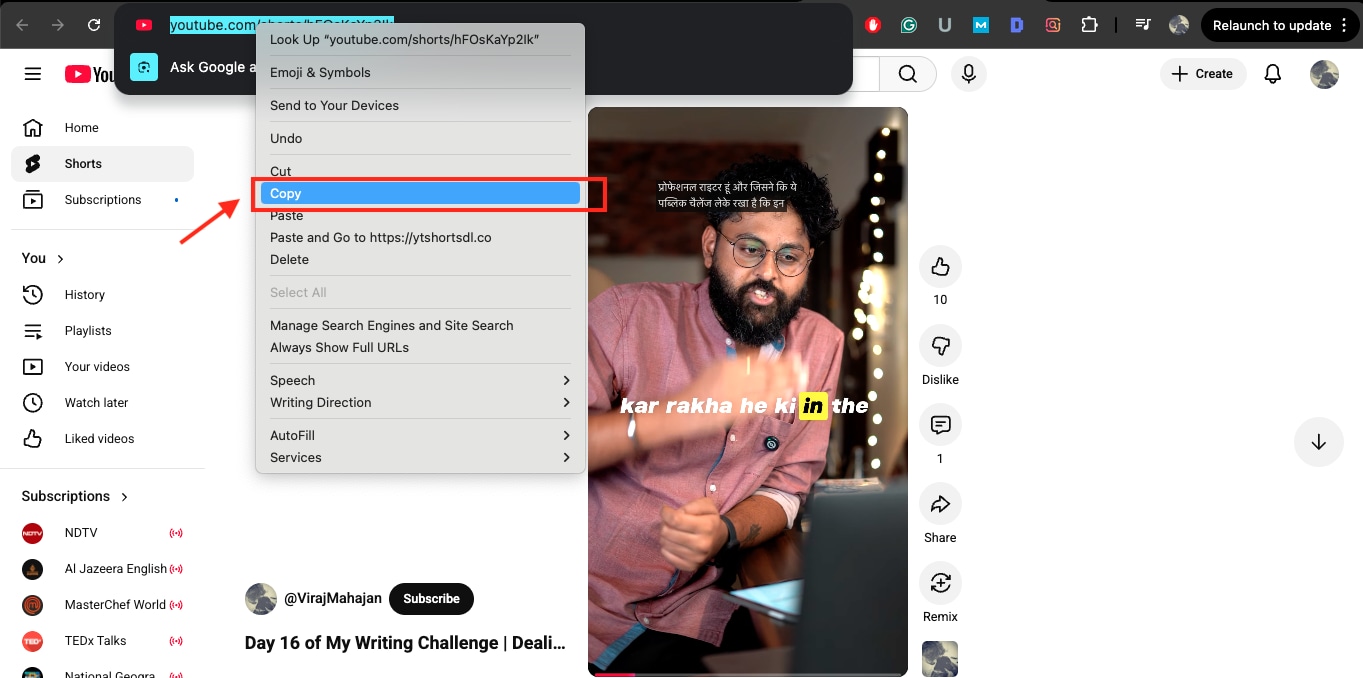Toggle the hamburger menu to collapse sidebar
Viewport: 1363px width, 678px height.
point(32,73)
